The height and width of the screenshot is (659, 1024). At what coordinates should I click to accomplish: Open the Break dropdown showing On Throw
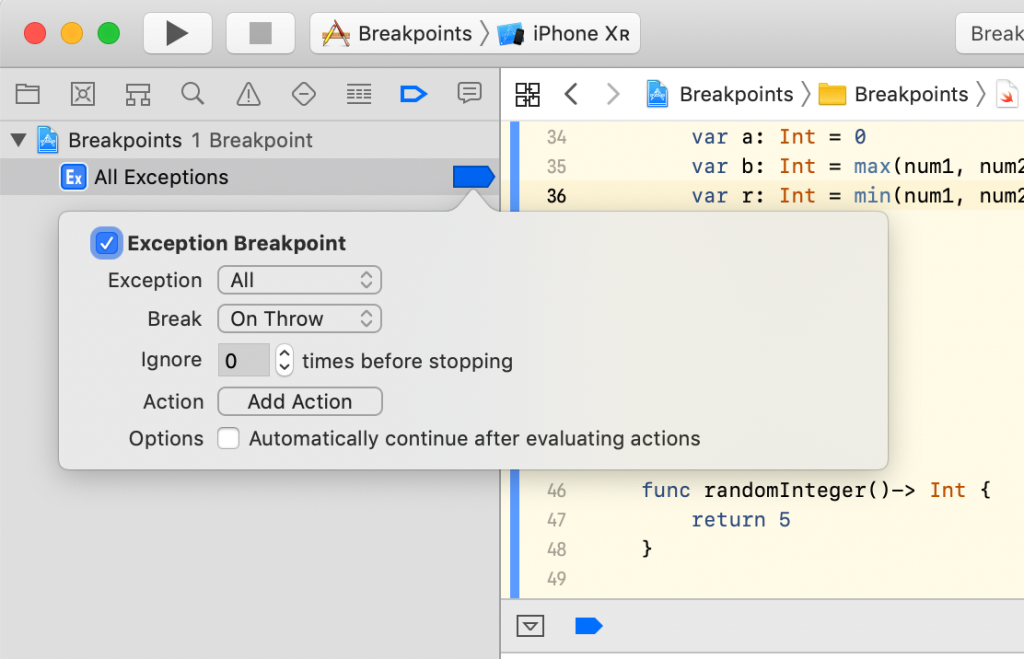[x=299, y=319]
